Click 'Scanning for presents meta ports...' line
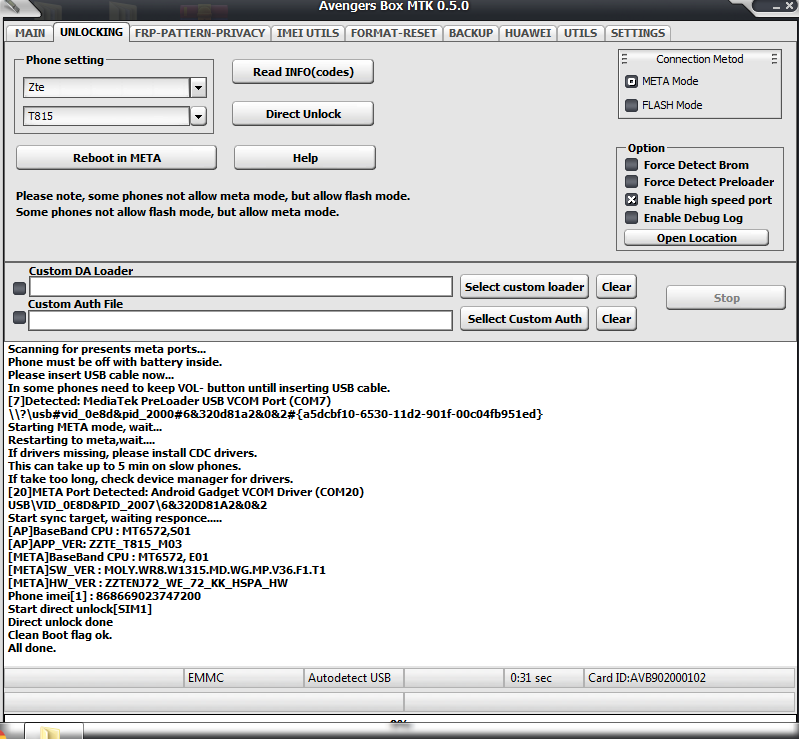The width and height of the screenshot is (799, 745). pyautogui.click(x=107, y=349)
